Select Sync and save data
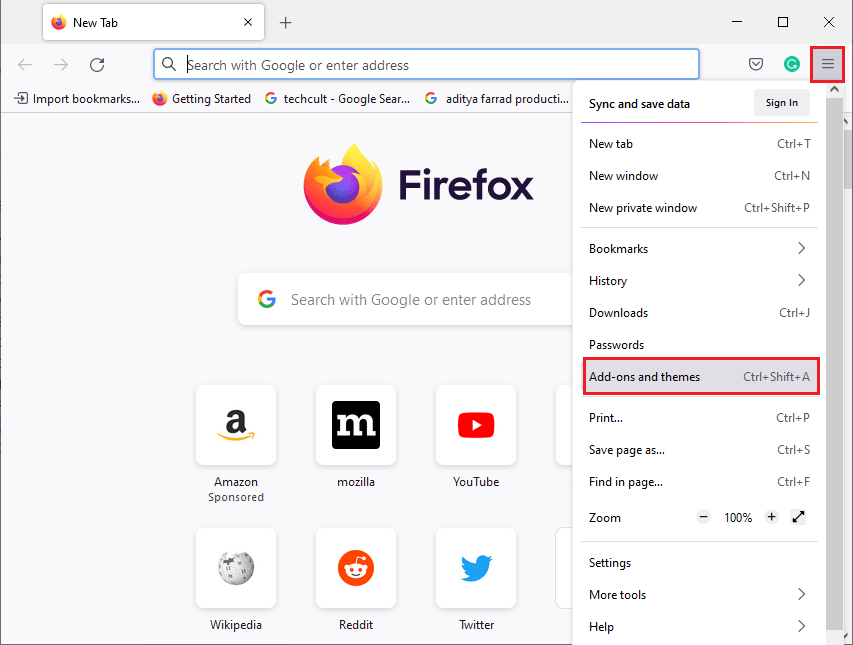 pos(639,104)
